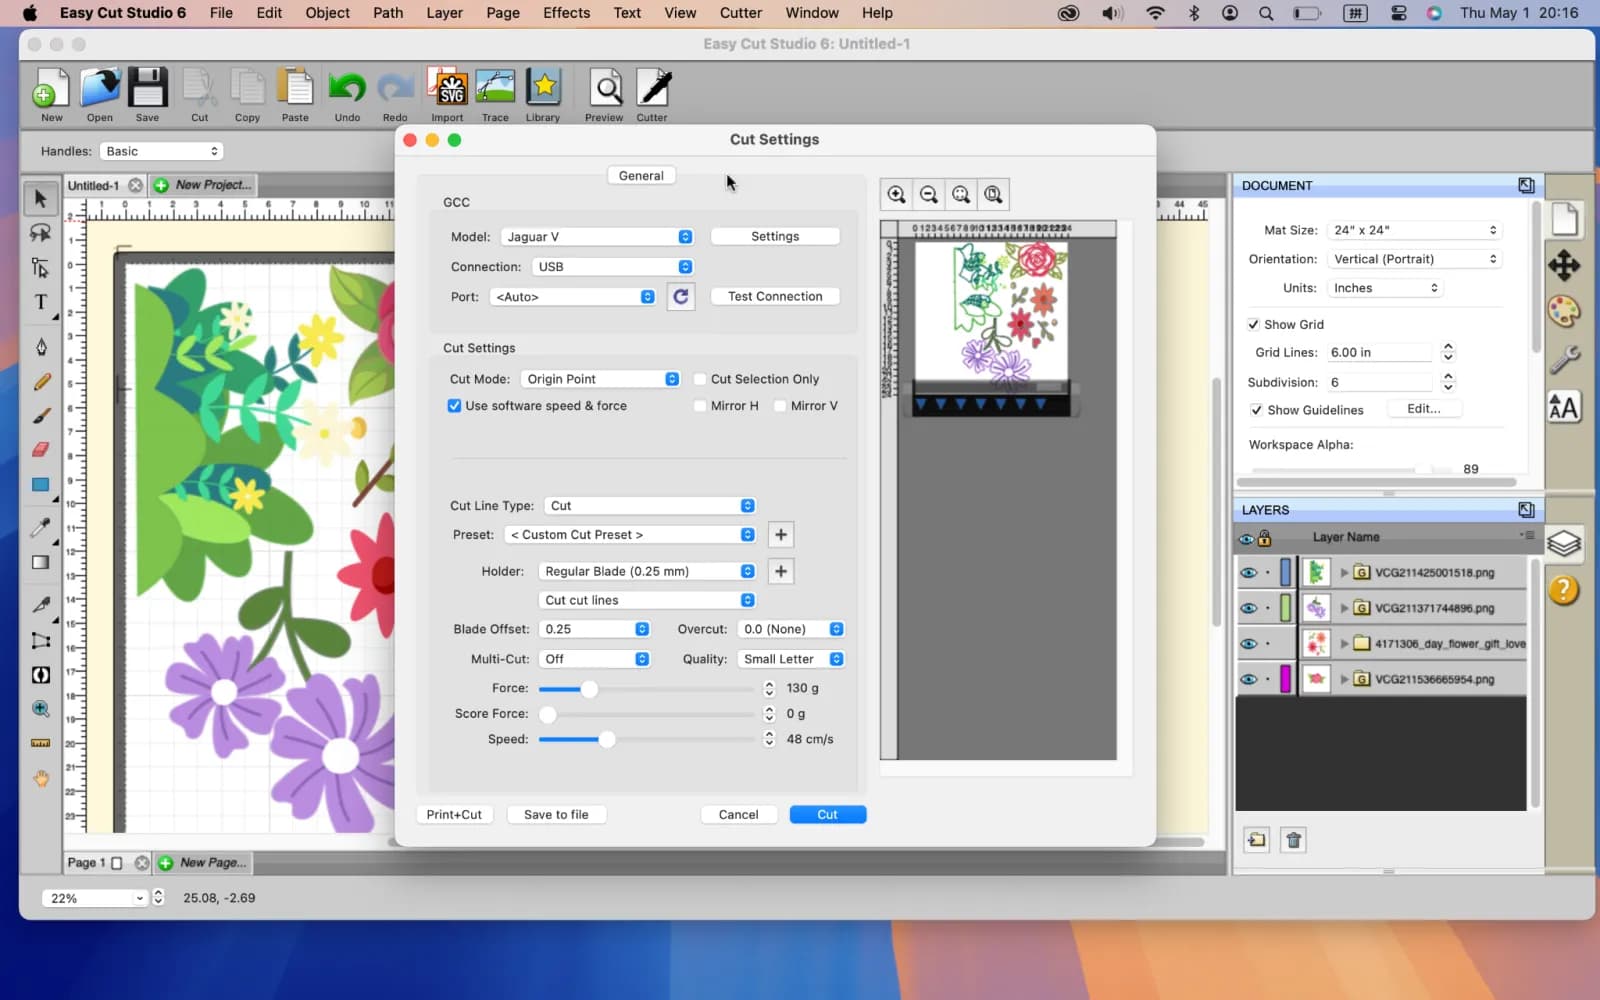Screen dimensions: 1600x1000
Task: Add a new preset with the plus button
Action: (x=781, y=535)
